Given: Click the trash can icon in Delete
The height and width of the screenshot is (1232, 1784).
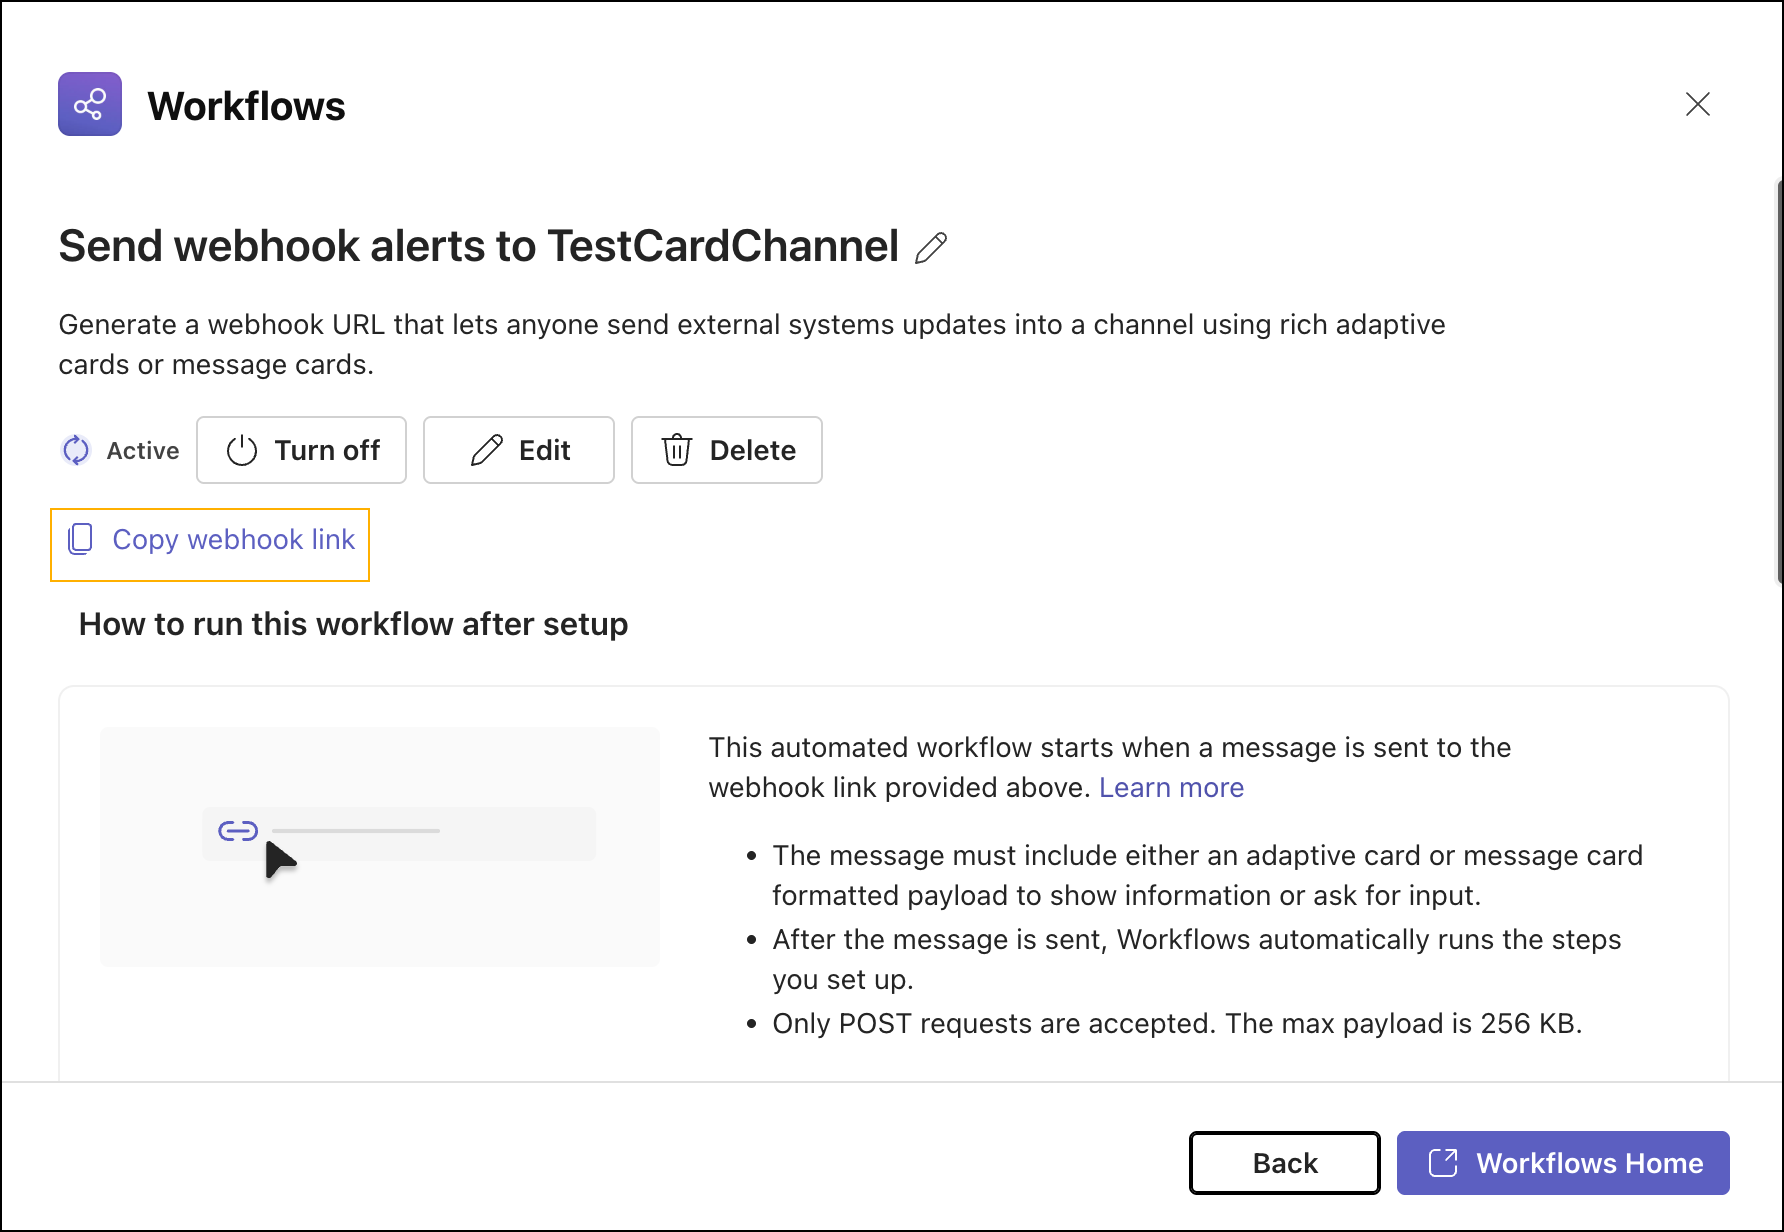Looking at the screenshot, I should coord(677,451).
